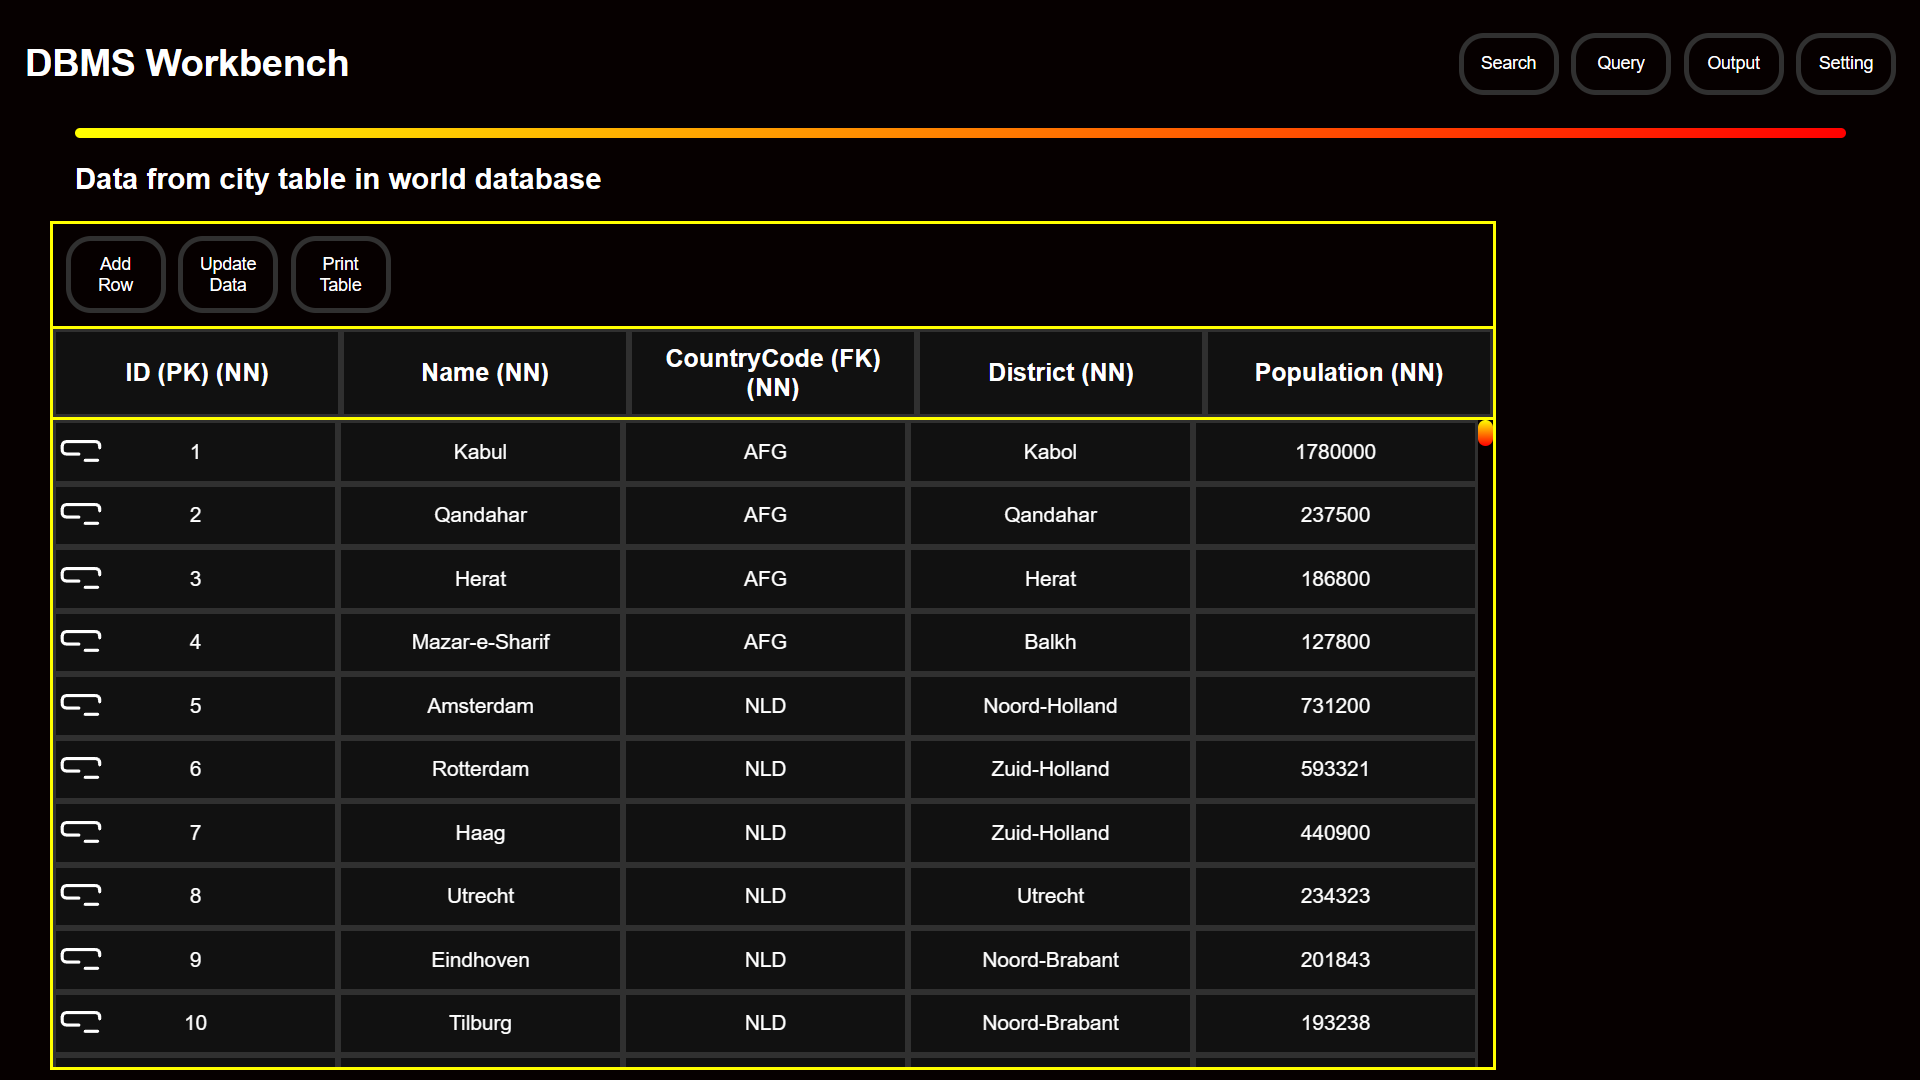
Task: Click the NLD code in Amsterdam row
Action: pos(765,706)
